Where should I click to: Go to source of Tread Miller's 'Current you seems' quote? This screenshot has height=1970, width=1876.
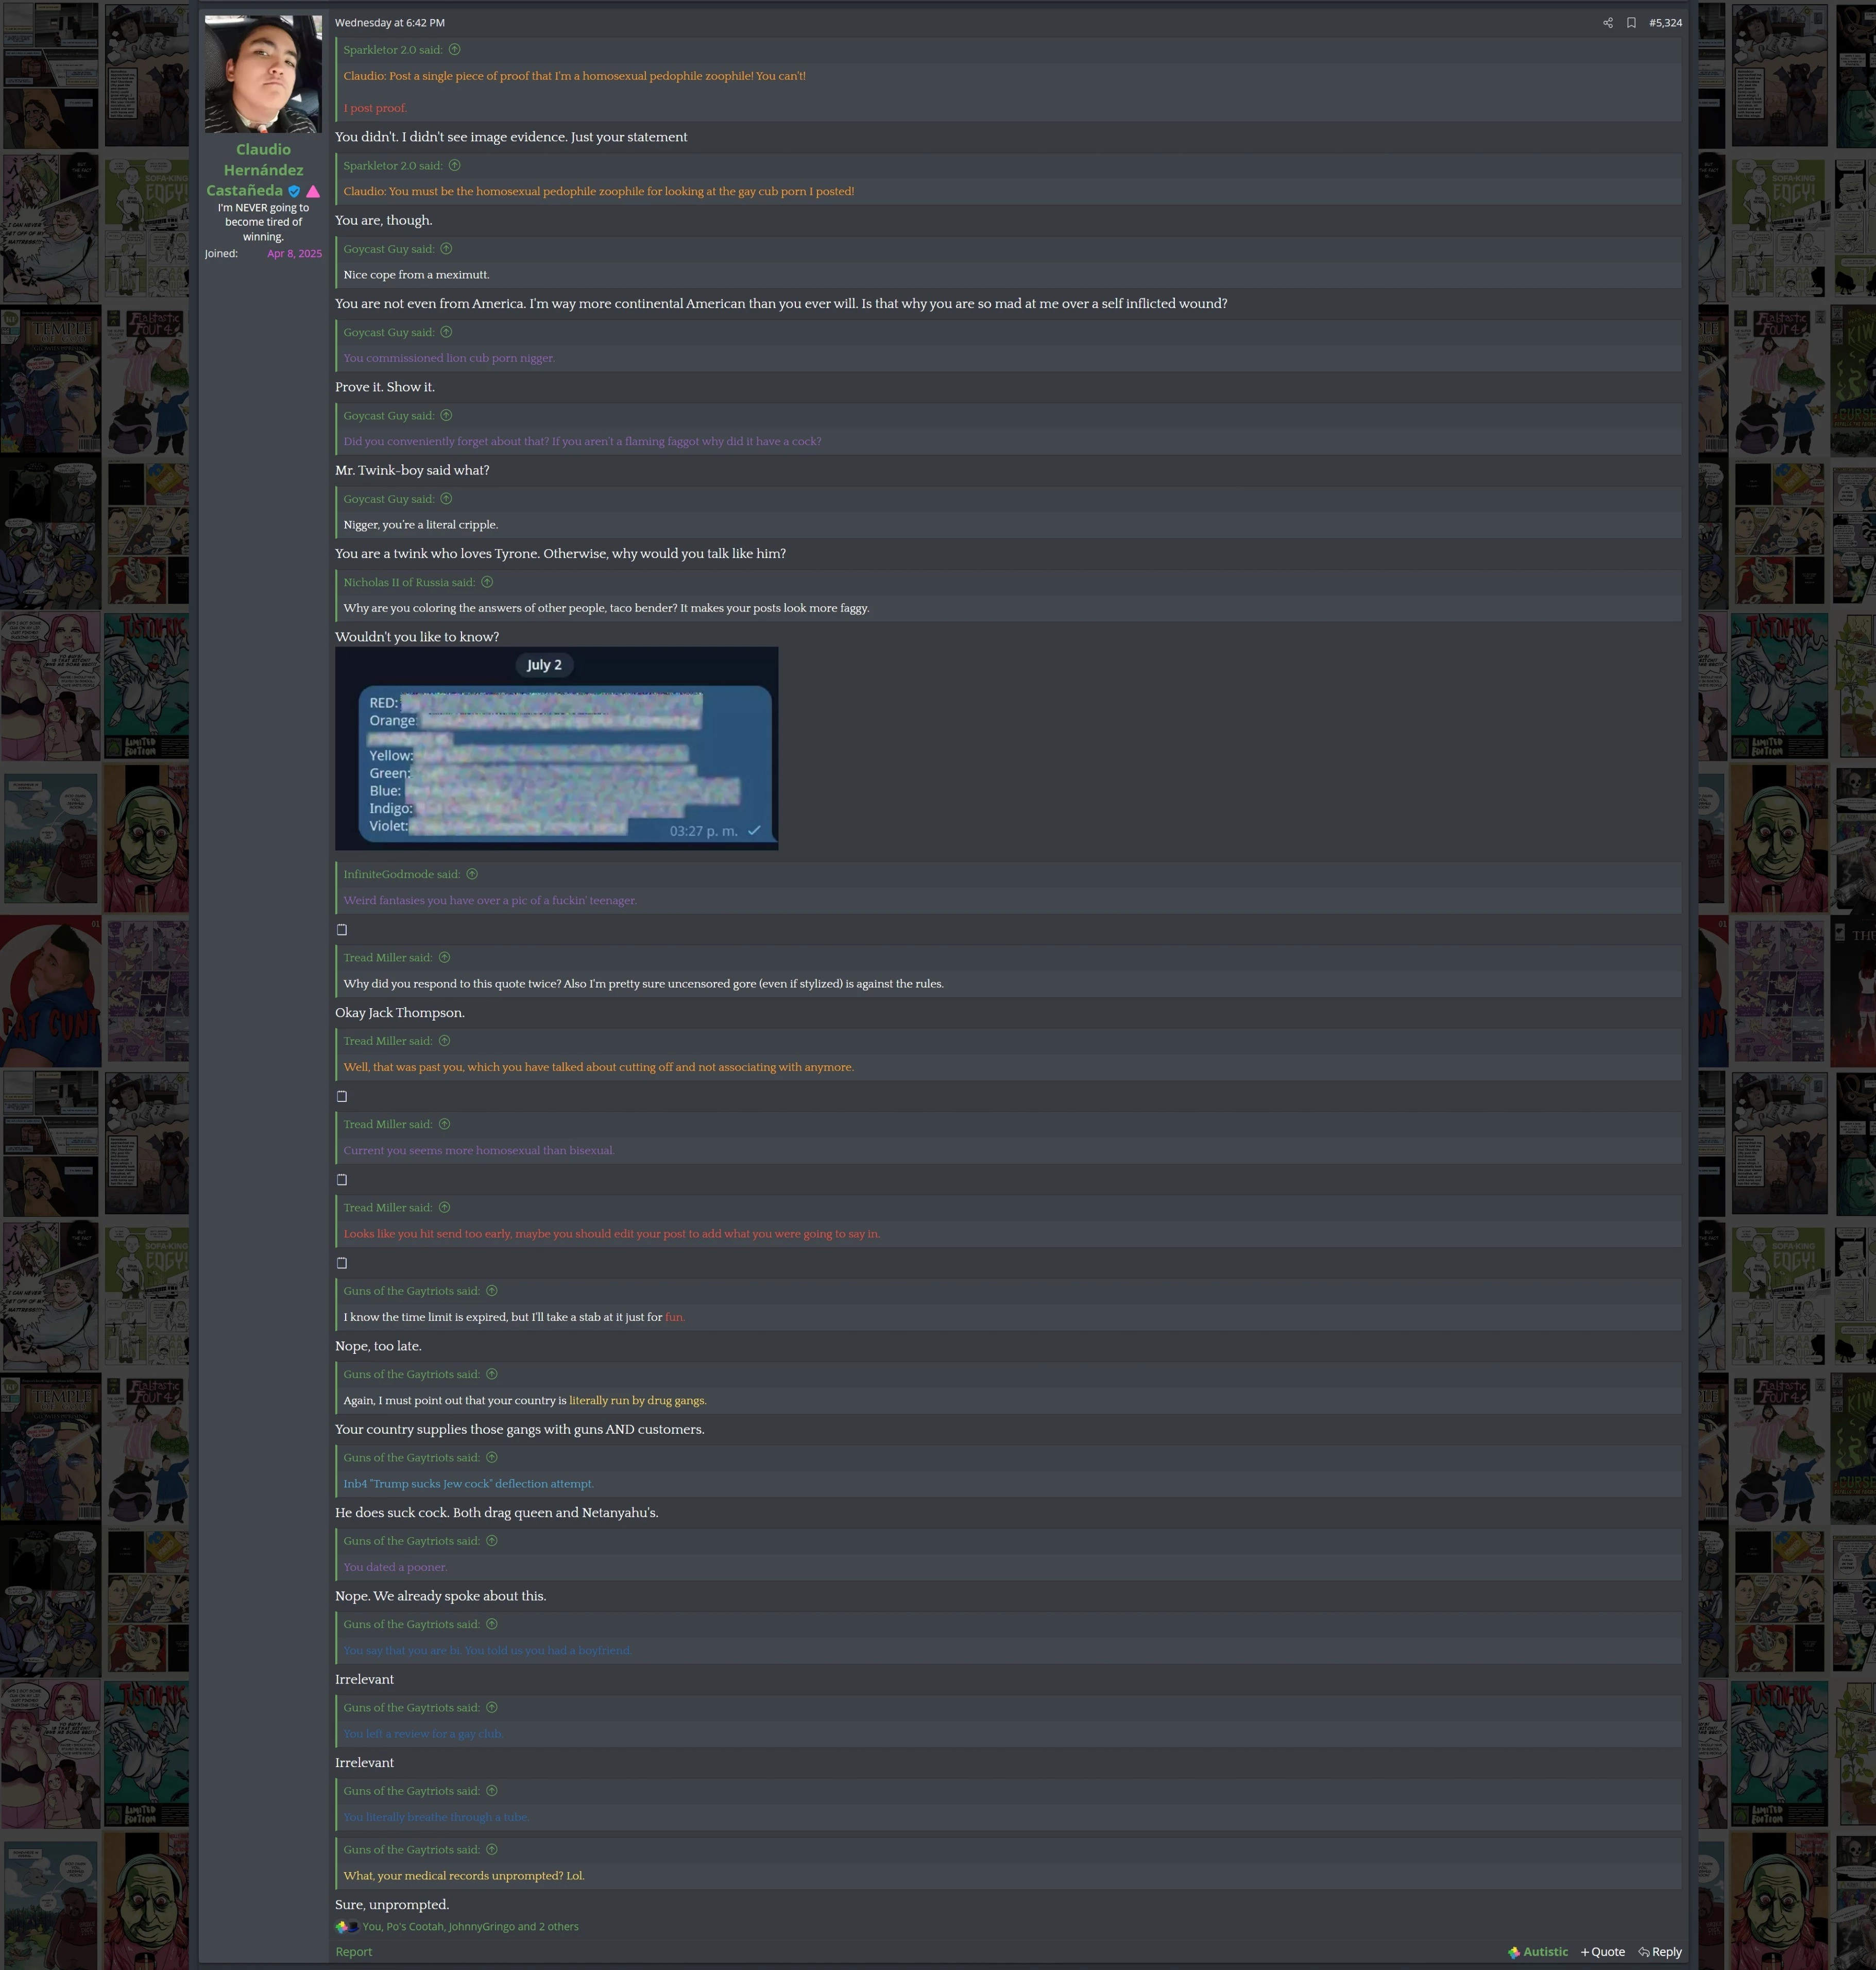coord(445,1124)
